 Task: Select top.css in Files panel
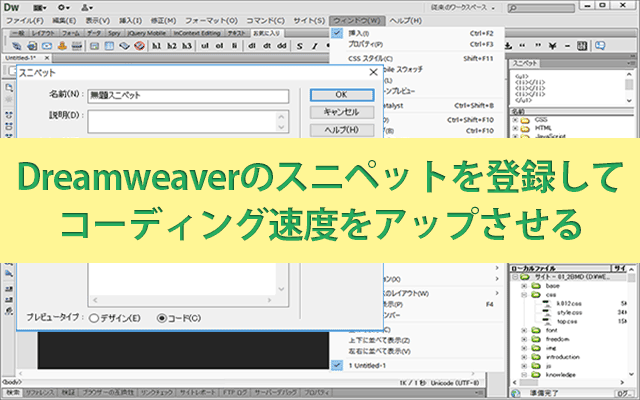click(x=567, y=322)
